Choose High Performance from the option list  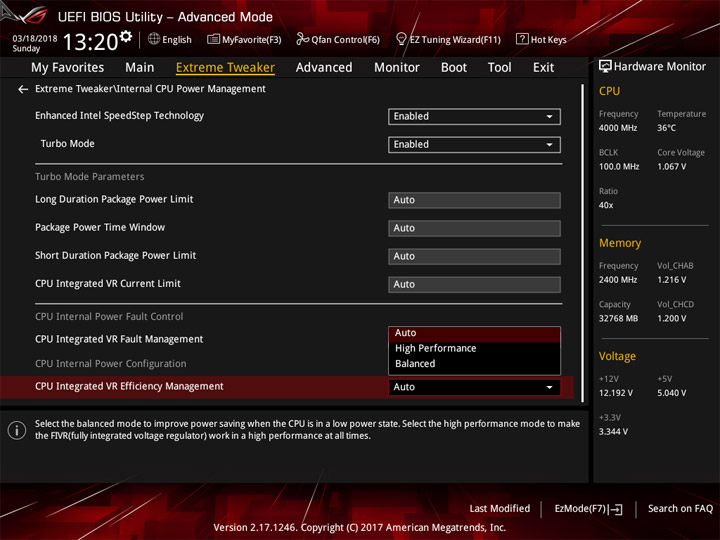[474, 349]
